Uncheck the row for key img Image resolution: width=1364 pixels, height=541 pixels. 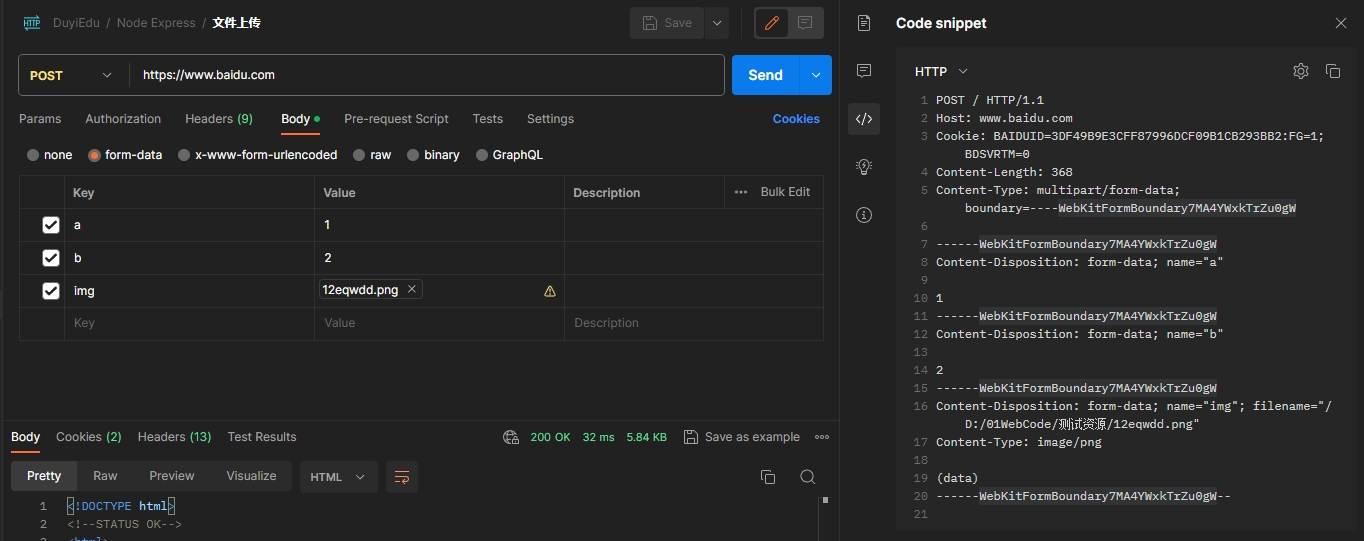coord(51,291)
